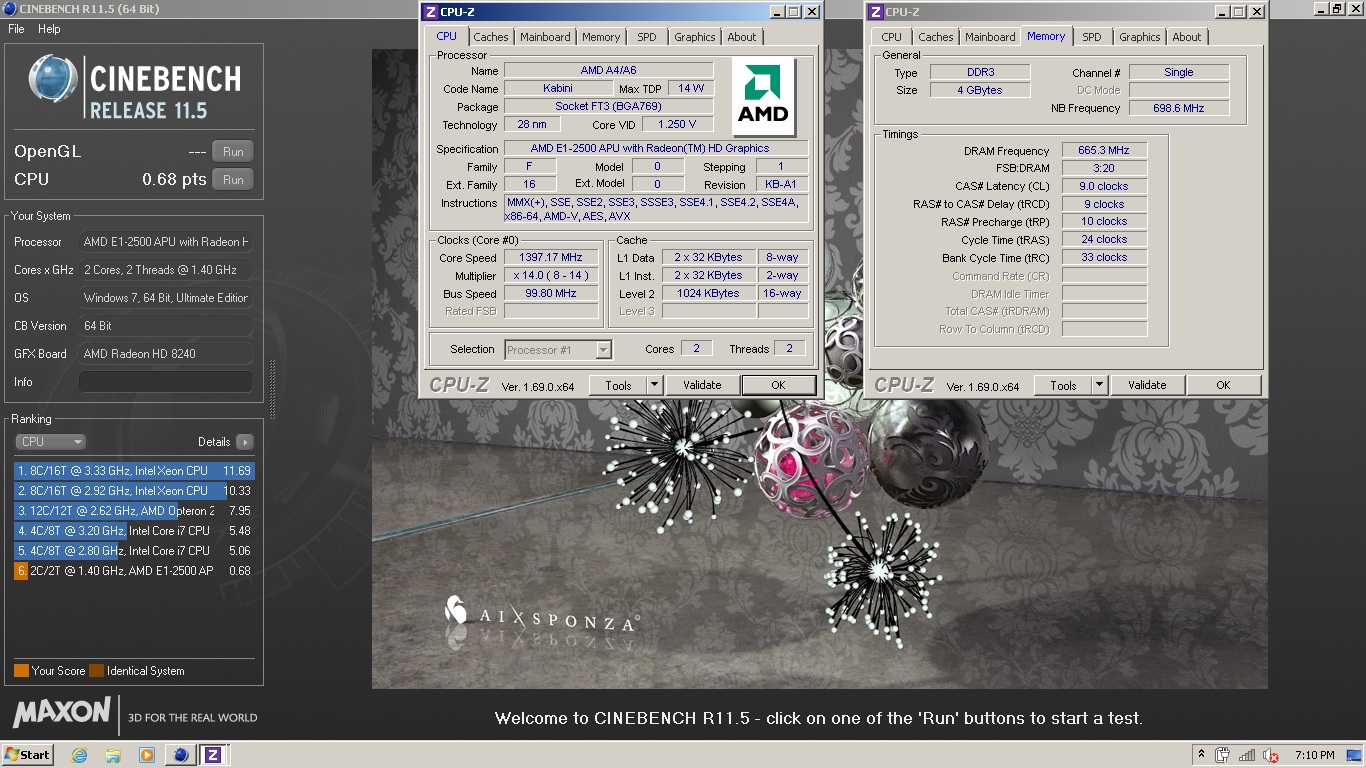Viewport: 1366px width, 768px height.
Task: Click Validate in right CPU-Z window
Action: (1147, 385)
